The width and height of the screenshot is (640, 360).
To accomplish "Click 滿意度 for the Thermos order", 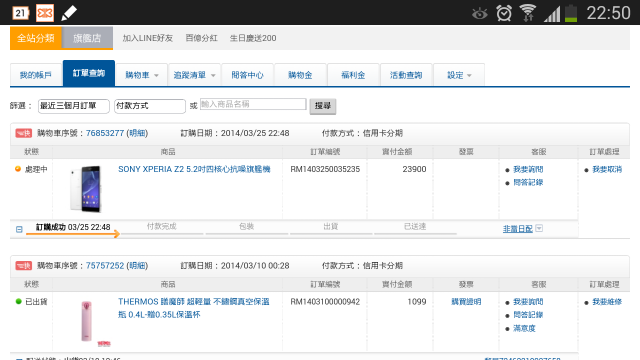I will pos(524,328).
